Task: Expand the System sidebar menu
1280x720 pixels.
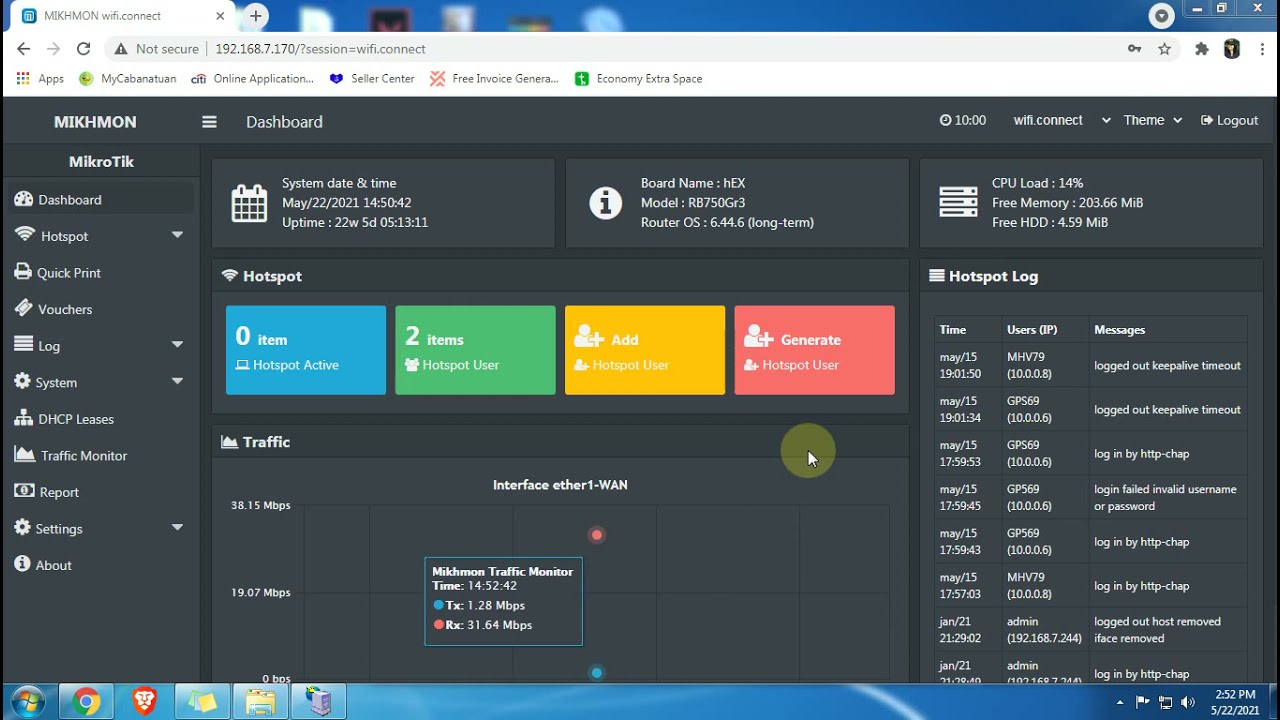Action: (x=100, y=382)
